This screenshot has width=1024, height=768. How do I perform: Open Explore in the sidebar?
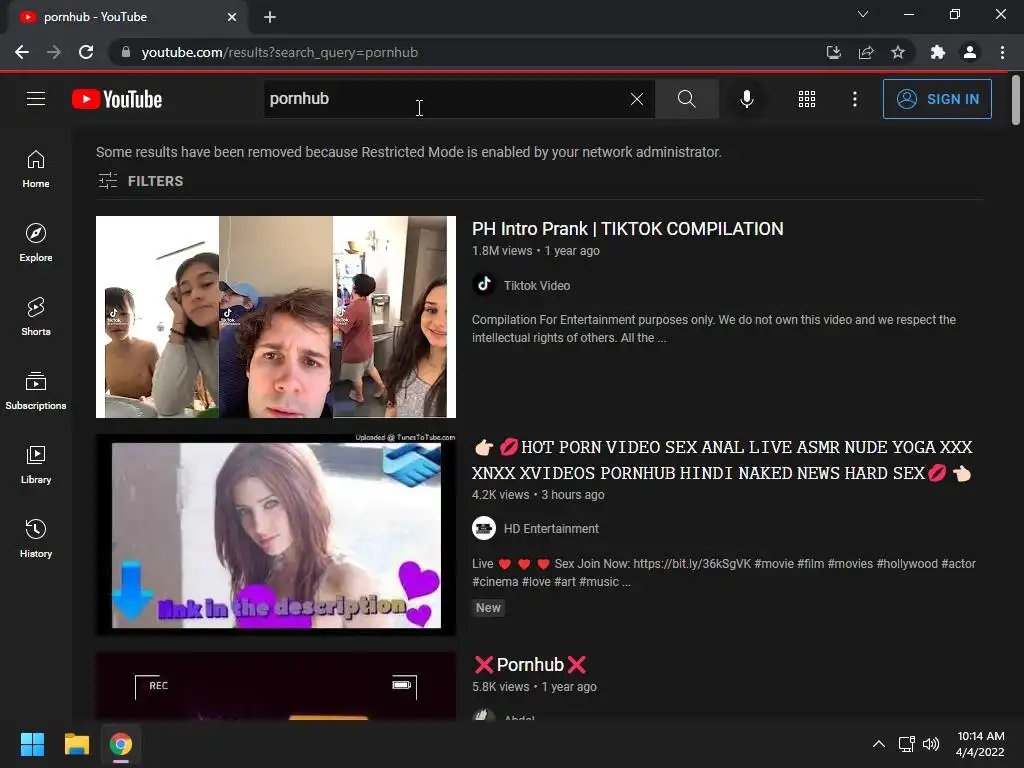tap(36, 243)
